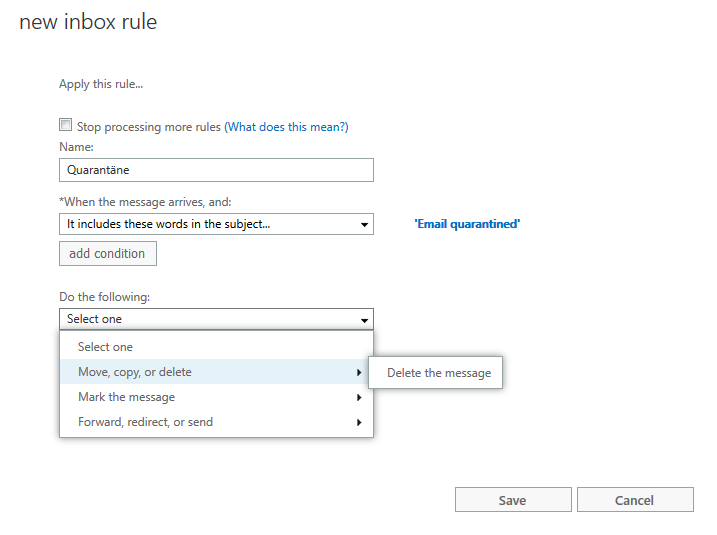Save the new inbox rule
The image size is (717, 535).
point(513,500)
